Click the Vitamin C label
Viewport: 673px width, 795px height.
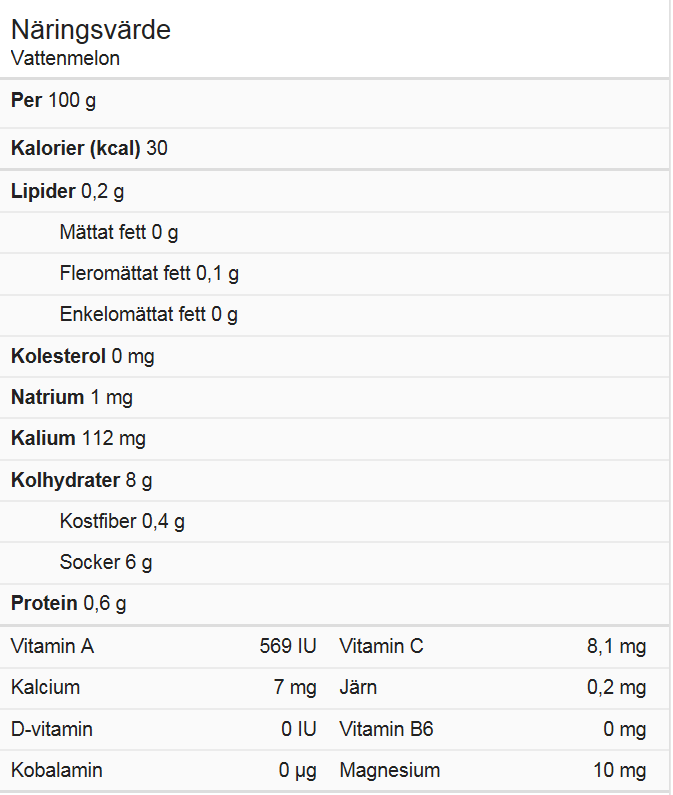[x=381, y=647]
